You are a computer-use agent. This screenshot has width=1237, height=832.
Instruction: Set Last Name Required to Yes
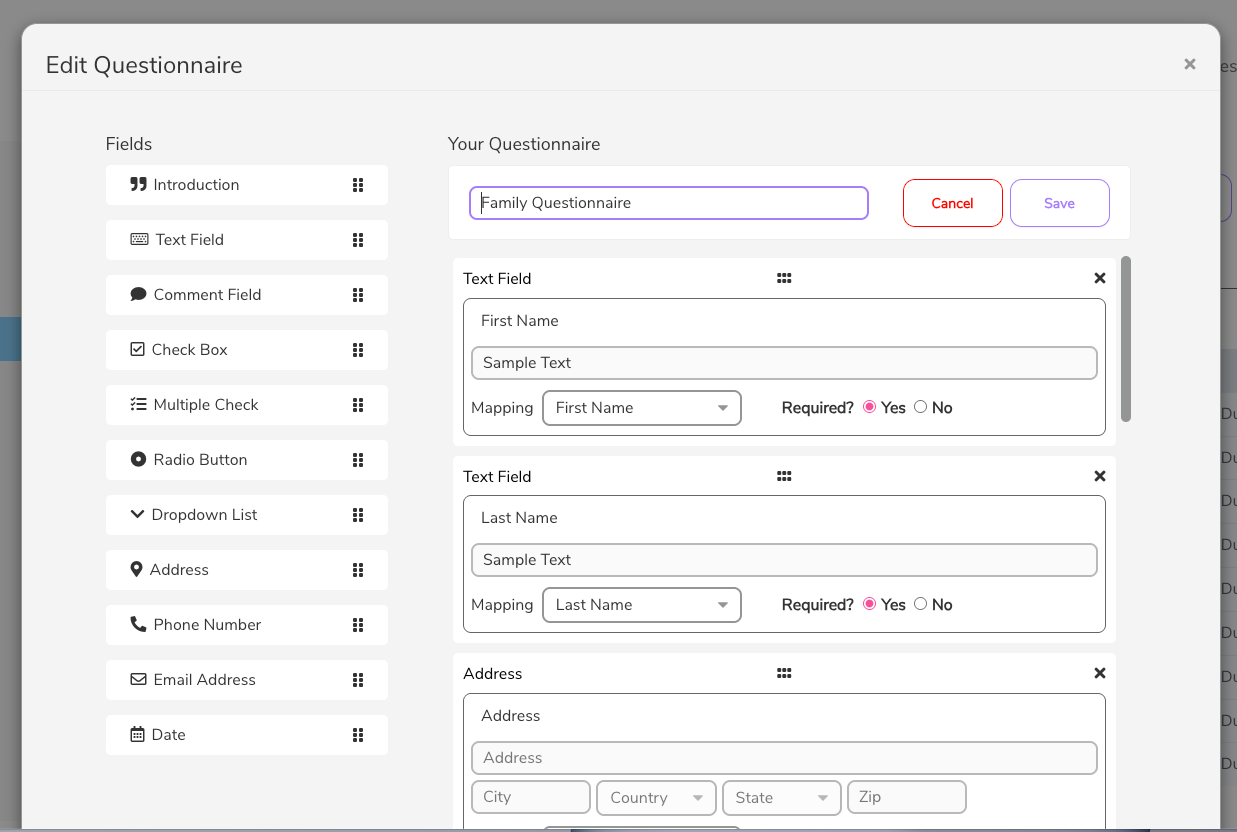869,604
